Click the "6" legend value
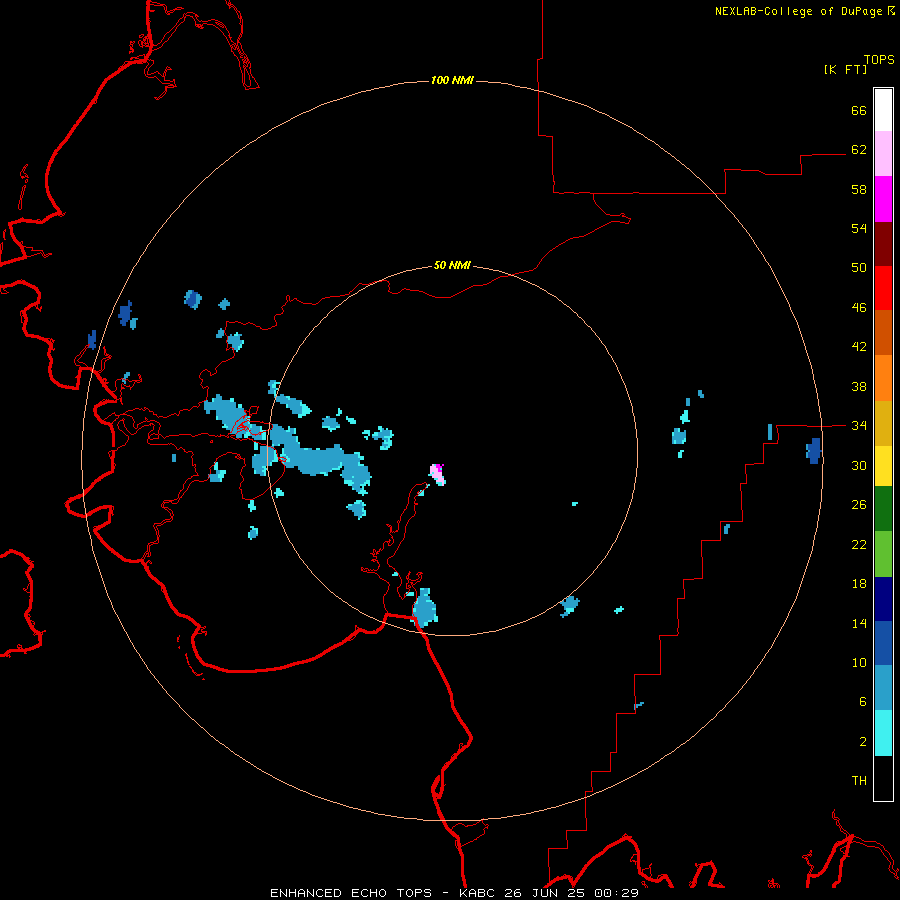The width and height of the screenshot is (900, 900). [x=863, y=702]
